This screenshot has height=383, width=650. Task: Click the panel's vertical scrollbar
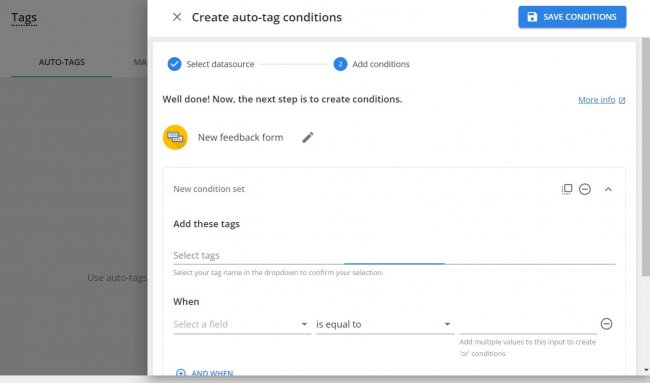coord(645,157)
